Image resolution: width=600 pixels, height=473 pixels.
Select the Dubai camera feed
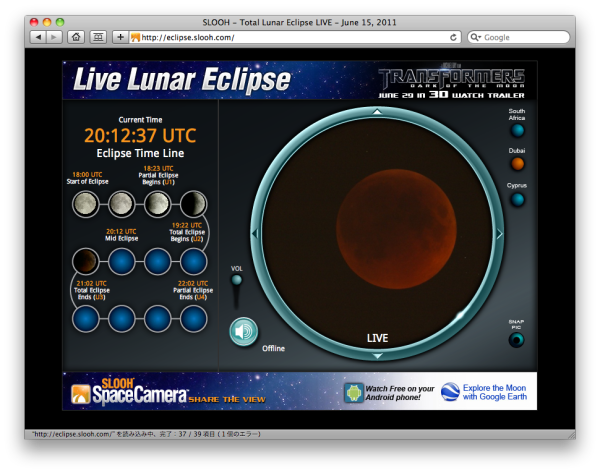point(517,164)
